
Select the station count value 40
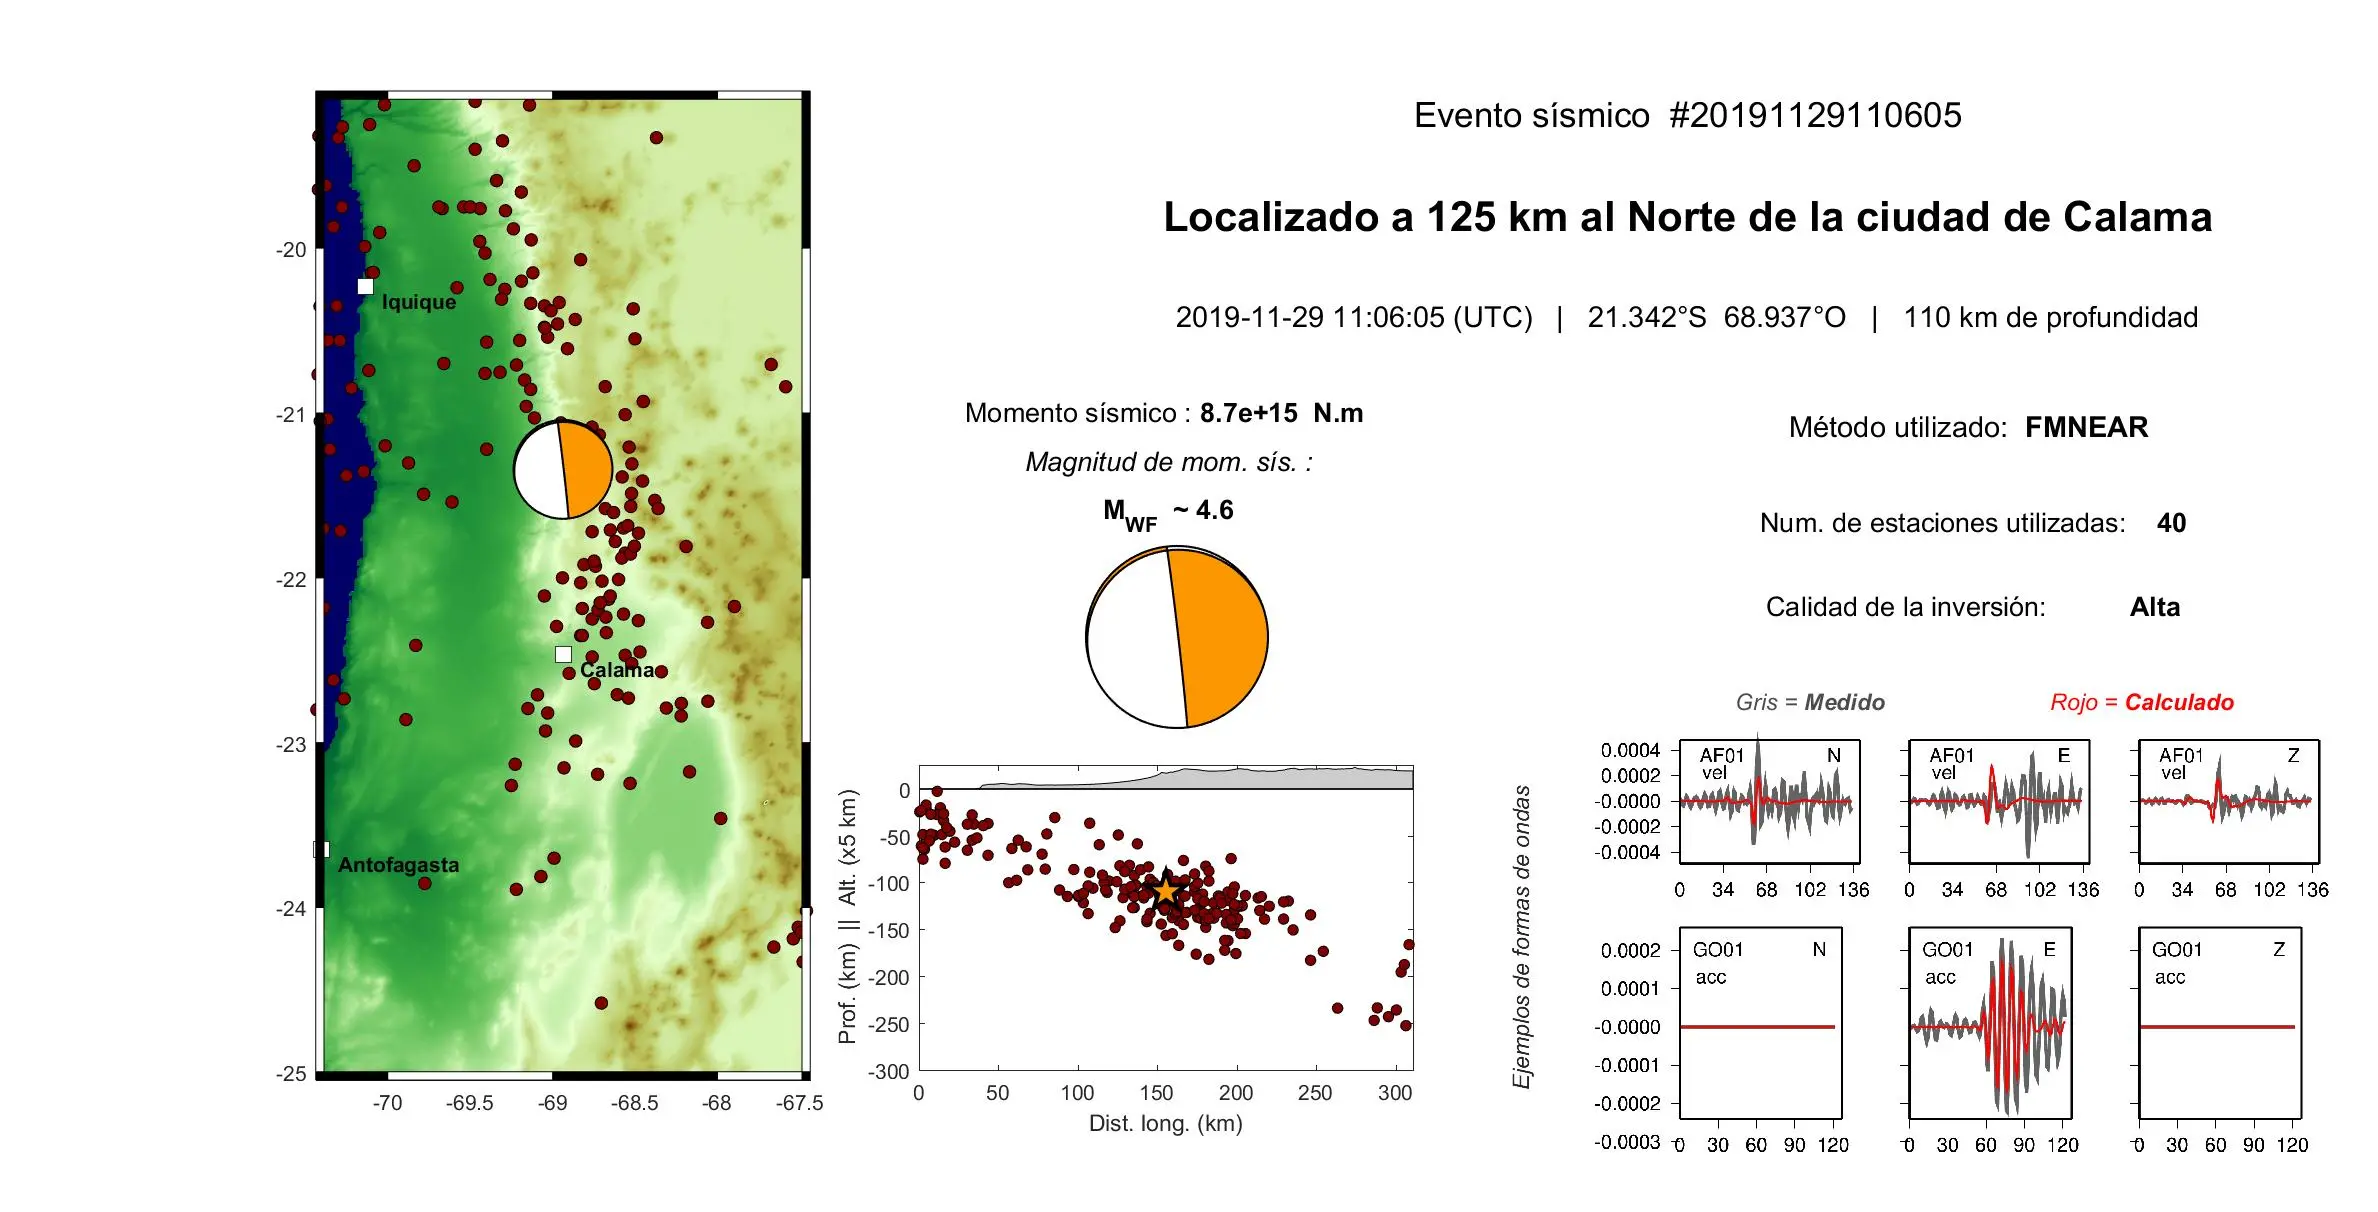tap(2171, 523)
